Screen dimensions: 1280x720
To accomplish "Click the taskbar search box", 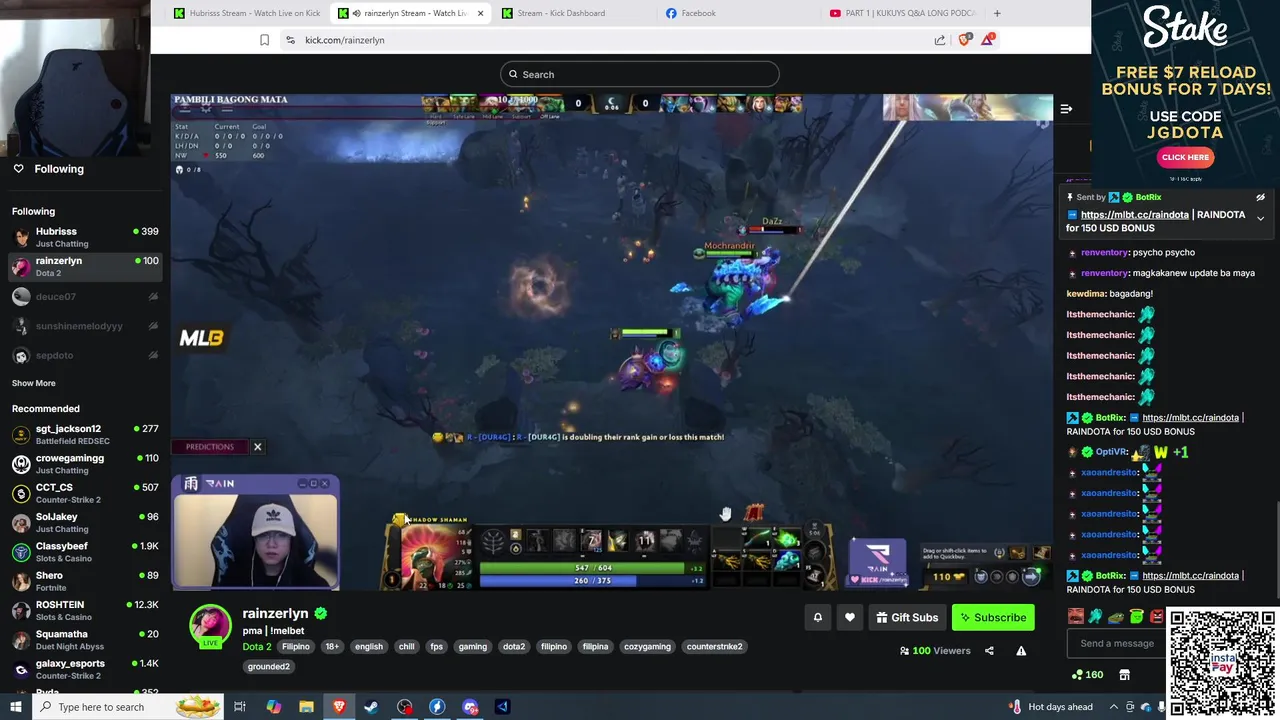I will click(x=128, y=707).
